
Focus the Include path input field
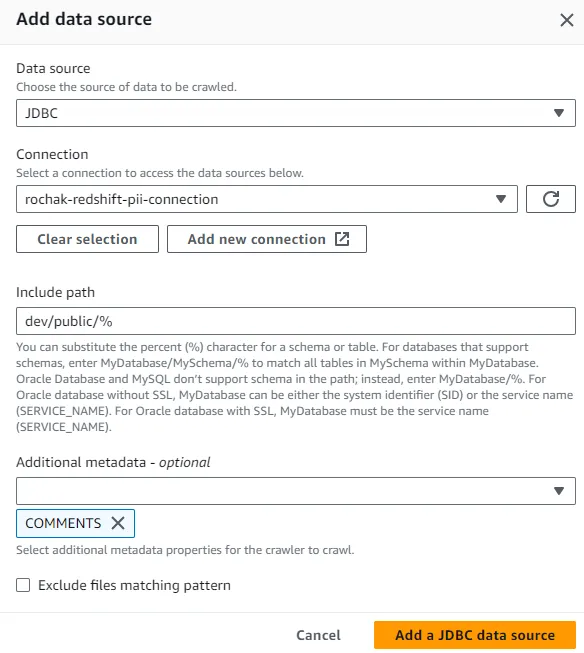296,321
